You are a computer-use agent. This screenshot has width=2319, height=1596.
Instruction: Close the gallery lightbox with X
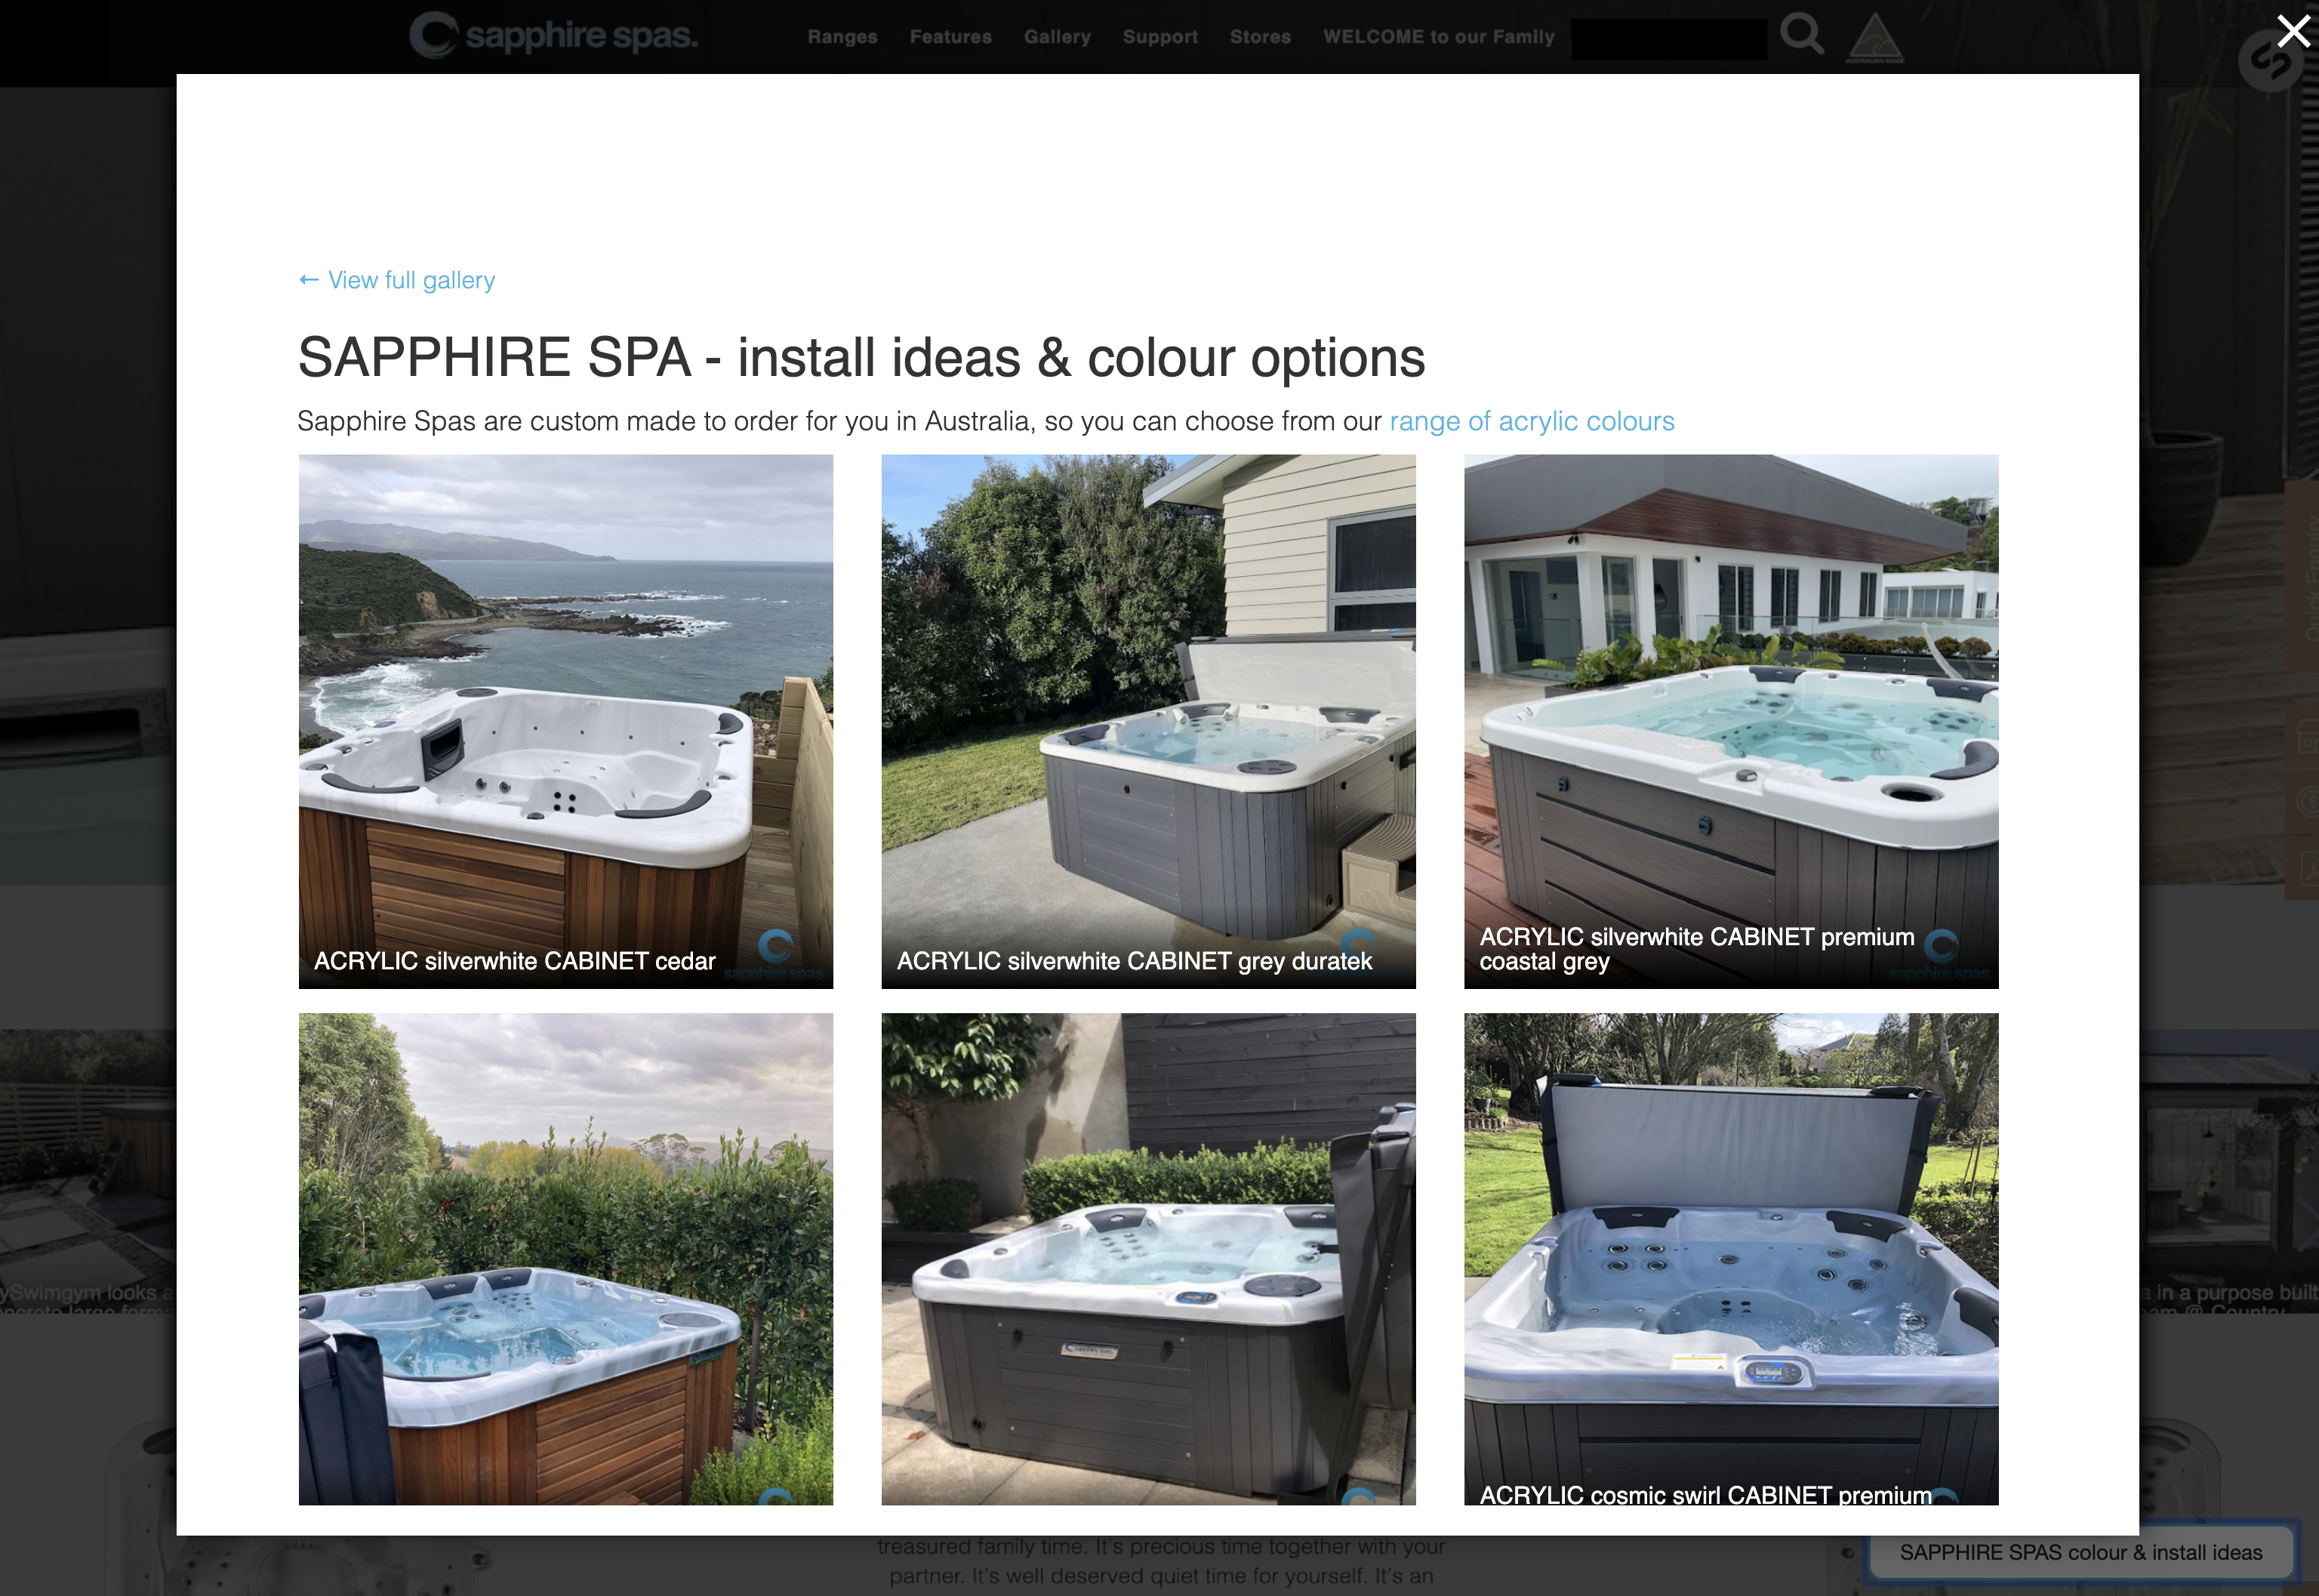(2293, 31)
